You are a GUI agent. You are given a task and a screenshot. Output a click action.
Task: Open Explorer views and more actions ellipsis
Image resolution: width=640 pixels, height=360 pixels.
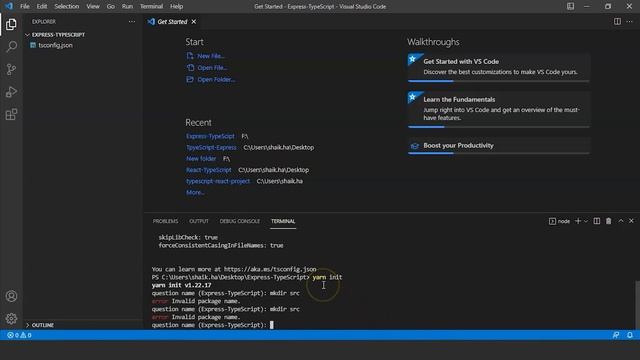[x=131, y=22]
